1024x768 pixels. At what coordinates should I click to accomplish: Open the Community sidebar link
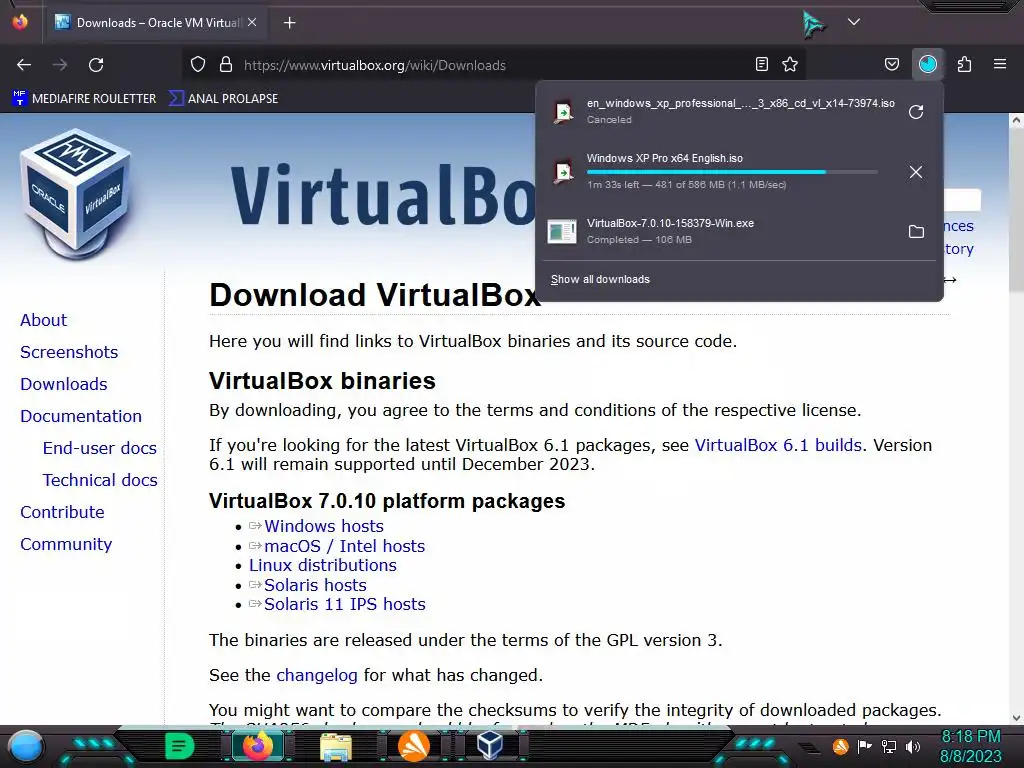[x=66, y=544]
